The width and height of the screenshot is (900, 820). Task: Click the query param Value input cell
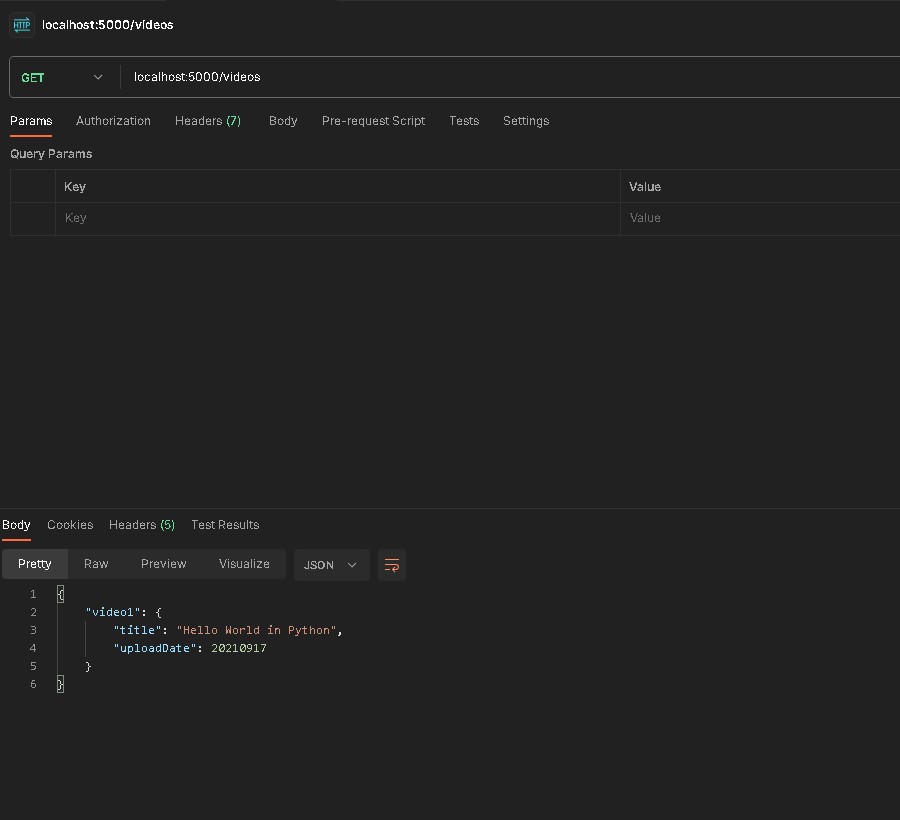pyautogui.click(x=760, y=218)
